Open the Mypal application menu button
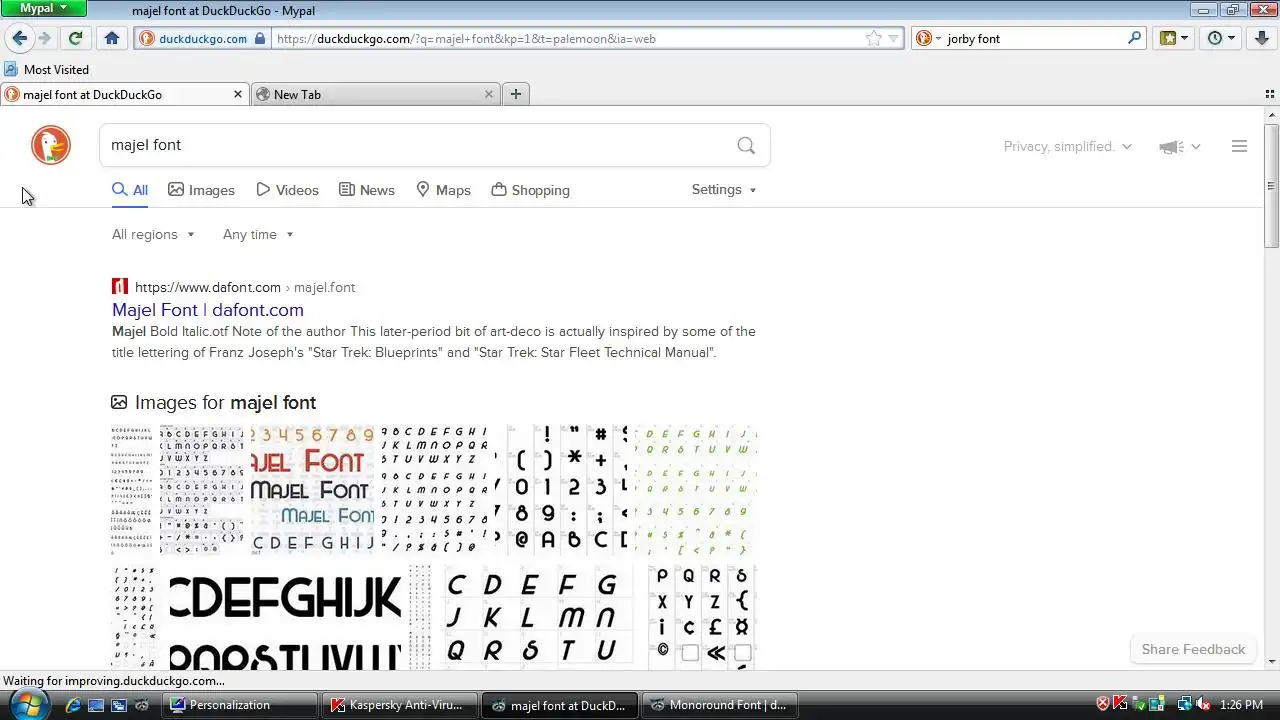The image size is (1280, 720). [x=45, y=8]
